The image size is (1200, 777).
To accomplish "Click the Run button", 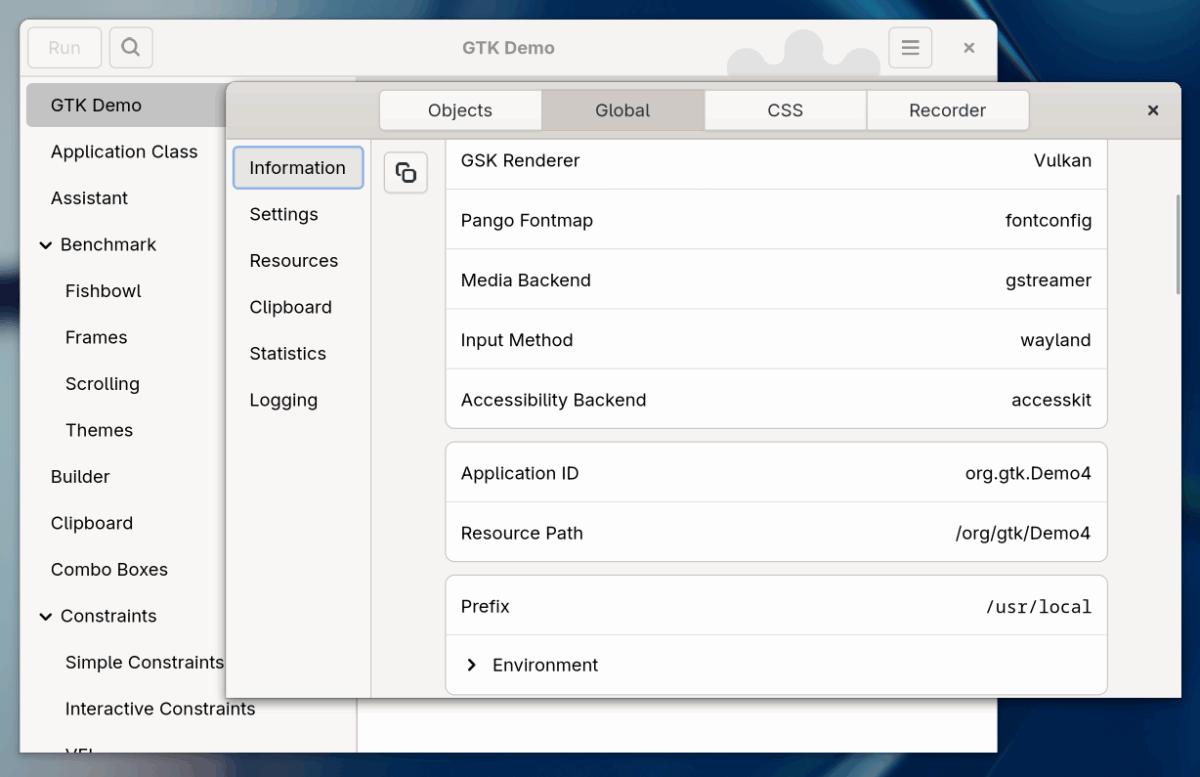I will coord(64,47).
